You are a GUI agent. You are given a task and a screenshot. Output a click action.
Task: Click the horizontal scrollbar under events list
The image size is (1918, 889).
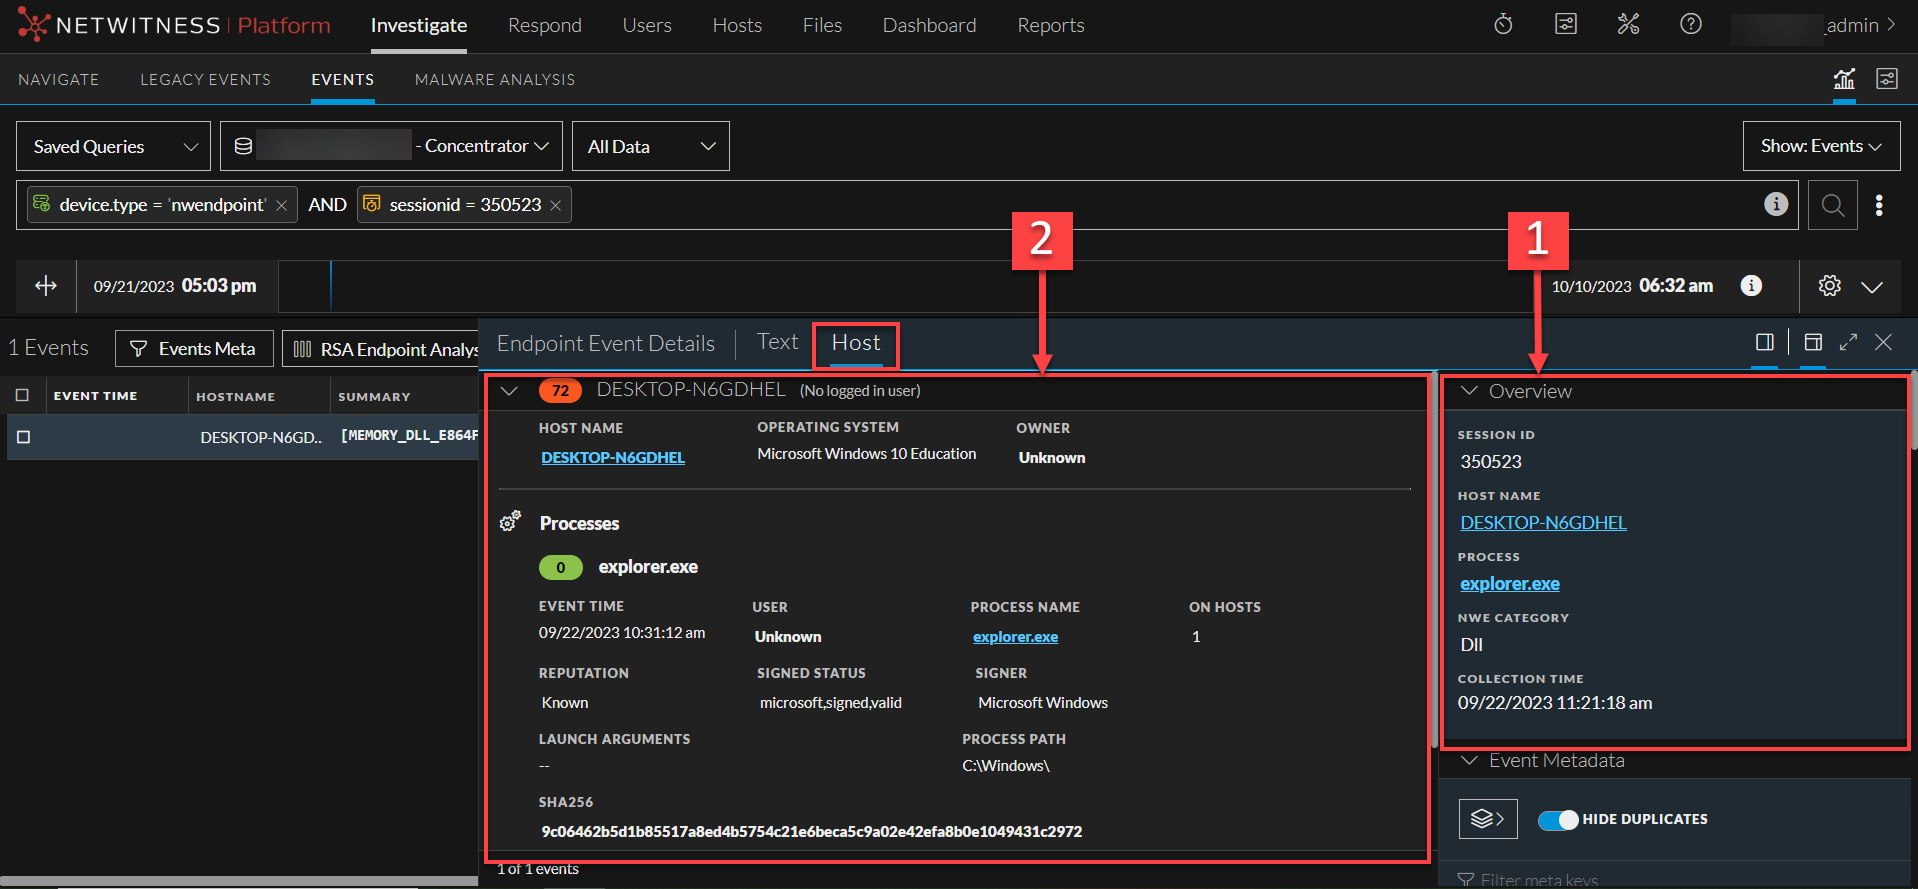coord(240,881)
